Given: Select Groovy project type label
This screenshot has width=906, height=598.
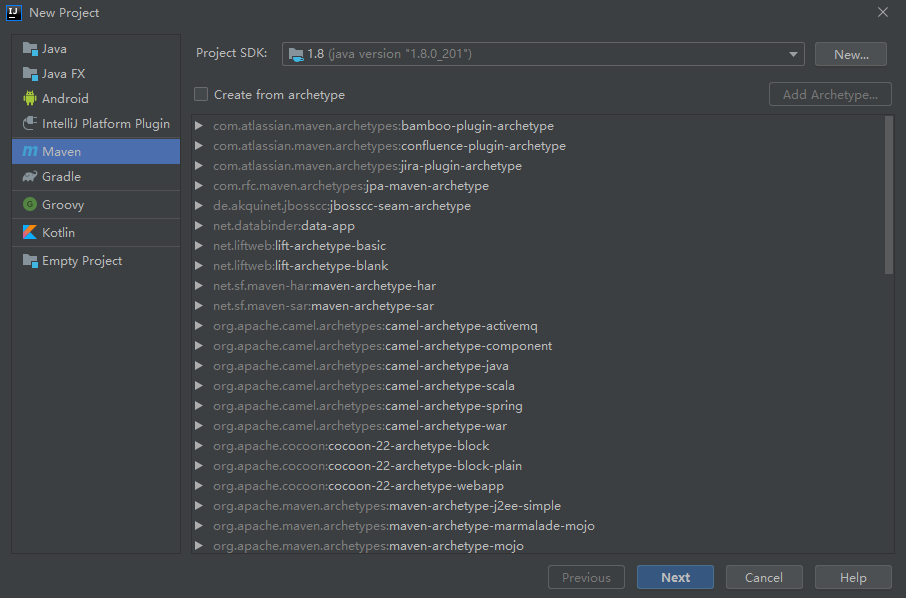Looking at the screenshot, I should tap(63, 205).
